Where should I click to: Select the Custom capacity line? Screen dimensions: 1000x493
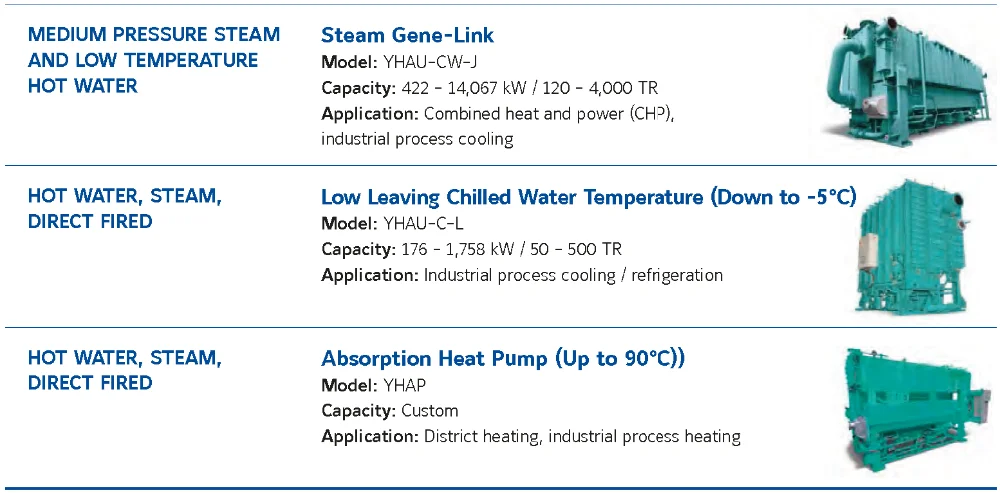pyautogui.click(x=389, y=411)
